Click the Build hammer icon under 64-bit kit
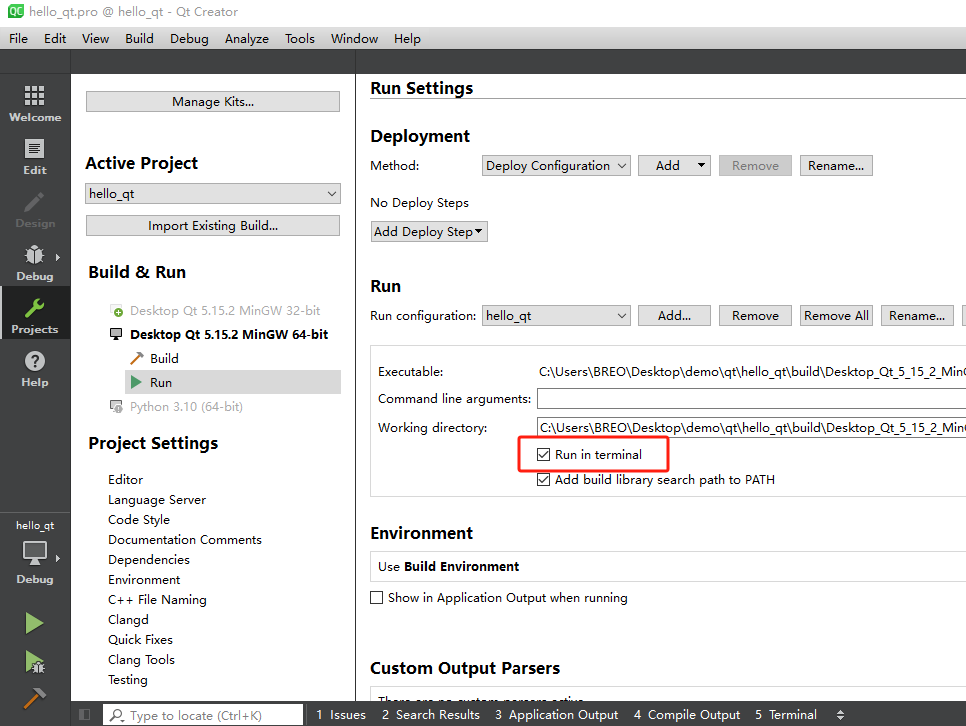The width and height of the screenshot is (966, 726). pyautogui.click(x=137, y=358)
